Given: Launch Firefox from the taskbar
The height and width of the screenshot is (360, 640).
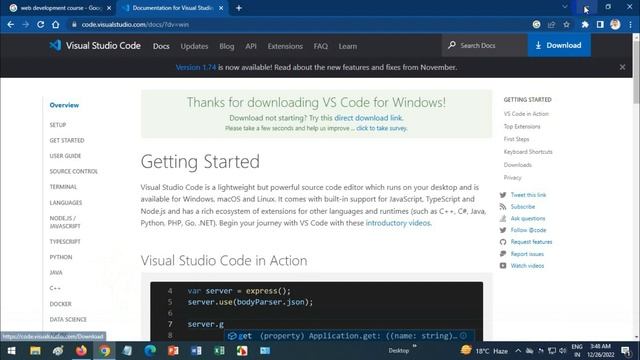Looking at the screenshot, I should click(81, 351).
